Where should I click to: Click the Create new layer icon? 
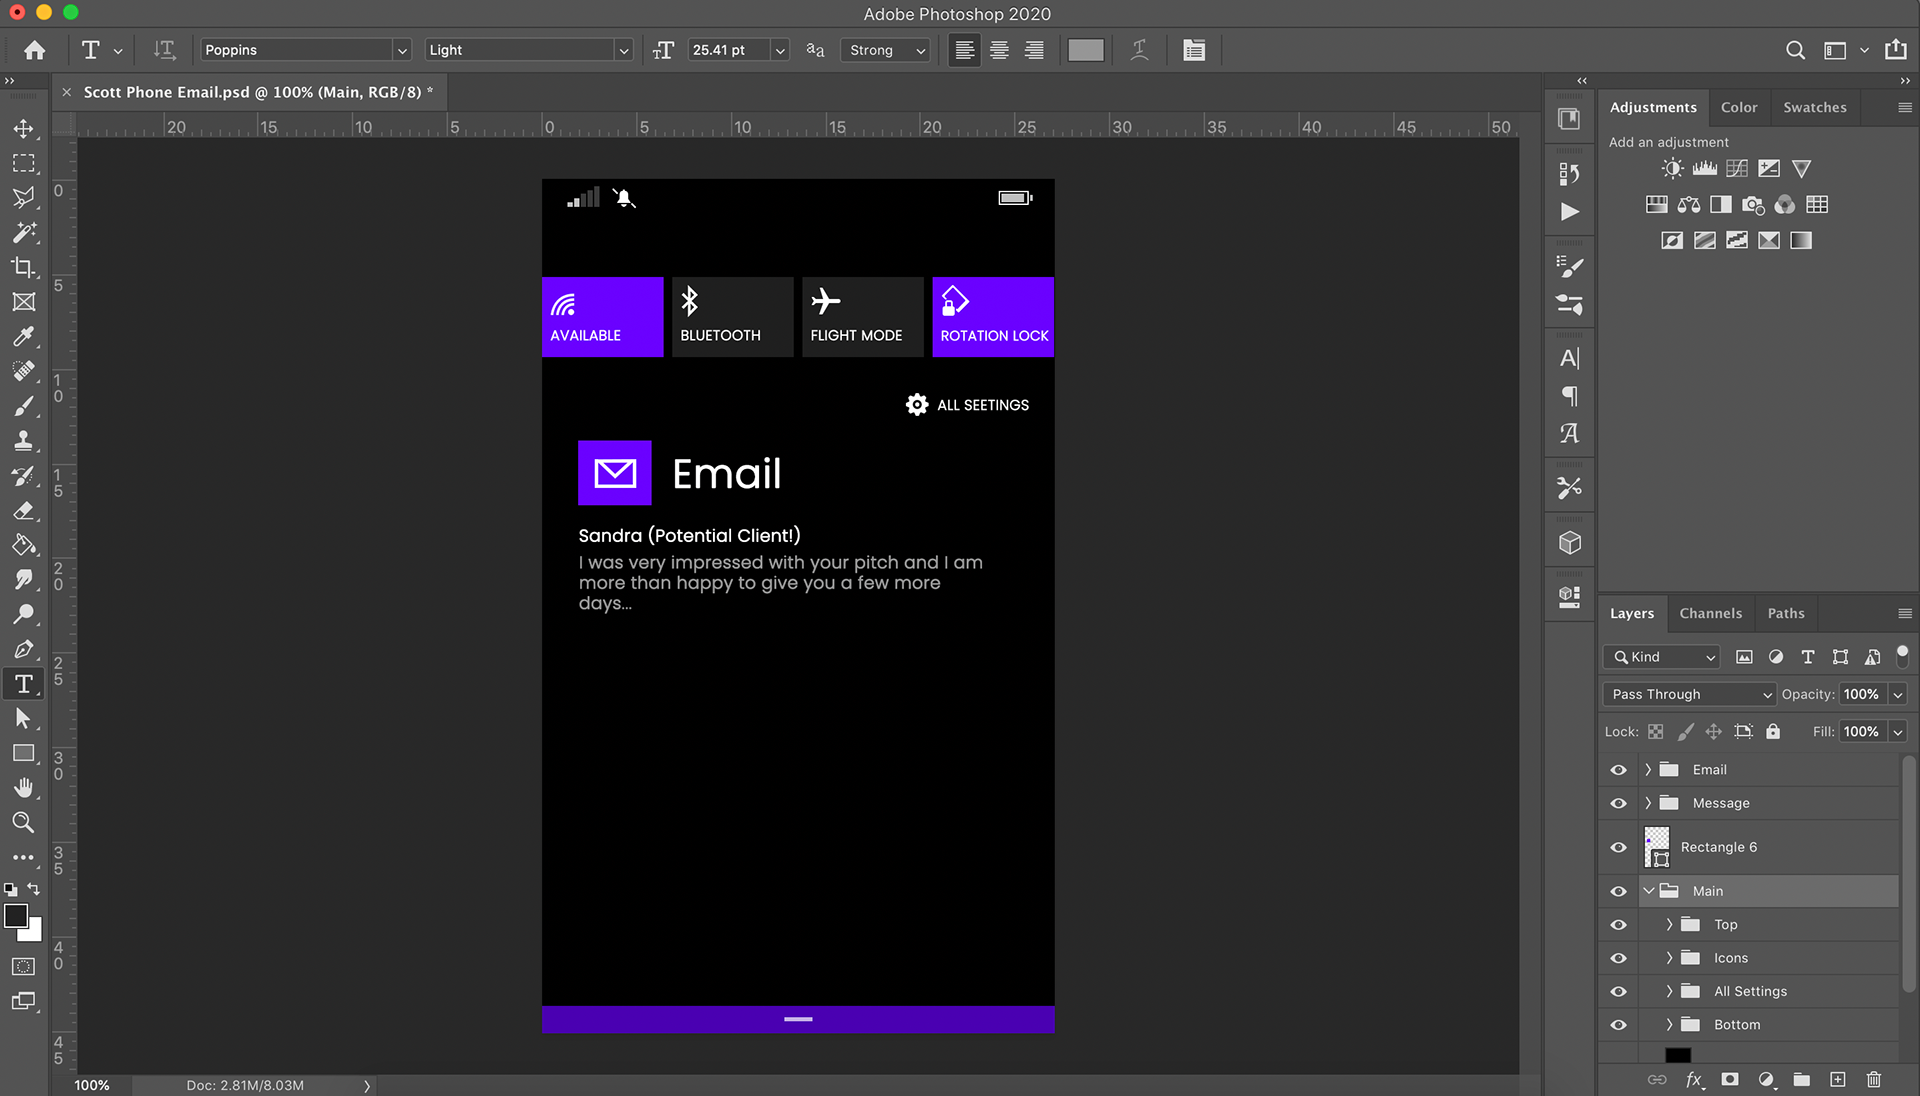point(1837,1079)
